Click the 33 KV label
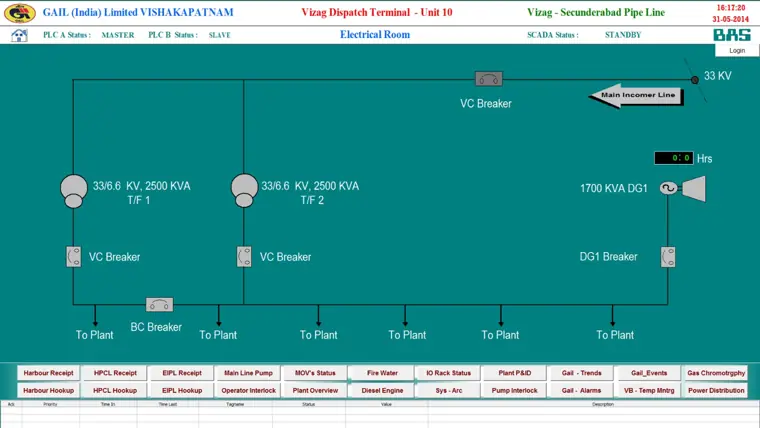 717,76
